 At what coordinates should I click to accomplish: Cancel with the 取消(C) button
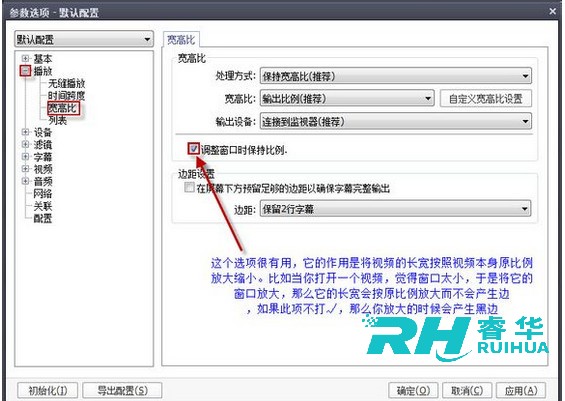point(467,390)
